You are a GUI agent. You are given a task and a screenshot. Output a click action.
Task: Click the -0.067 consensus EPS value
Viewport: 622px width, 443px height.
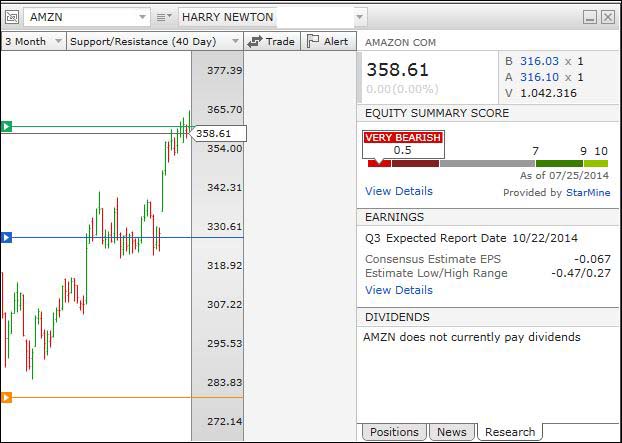point(593,259)
